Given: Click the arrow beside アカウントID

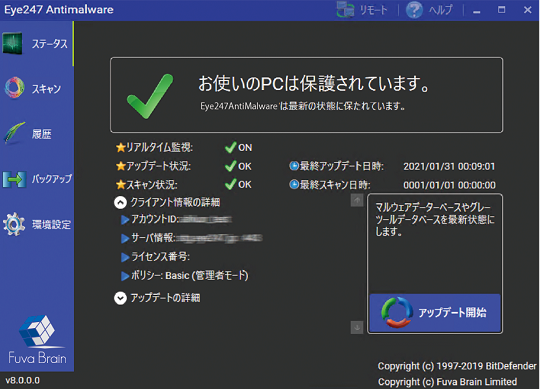Looking at the screenshot, I should [x=125, y=220].
